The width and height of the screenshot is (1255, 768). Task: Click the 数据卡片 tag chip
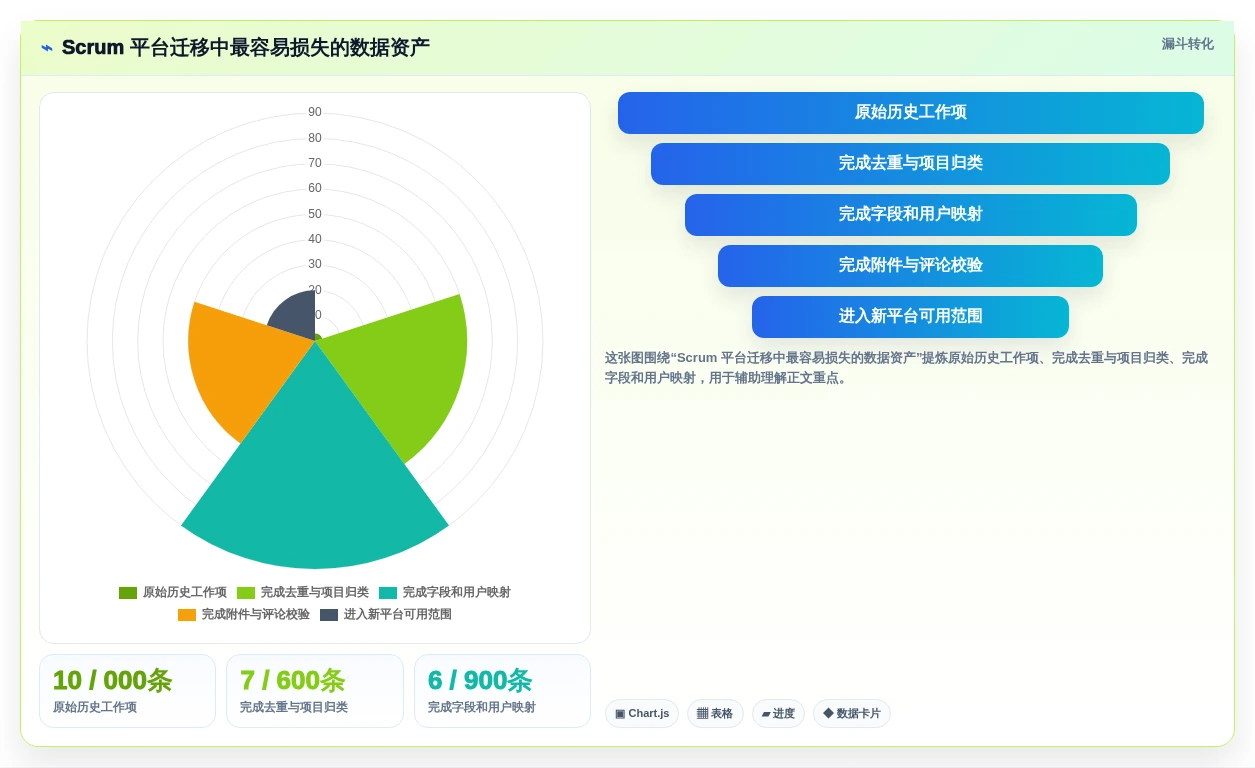pos(852,714)
